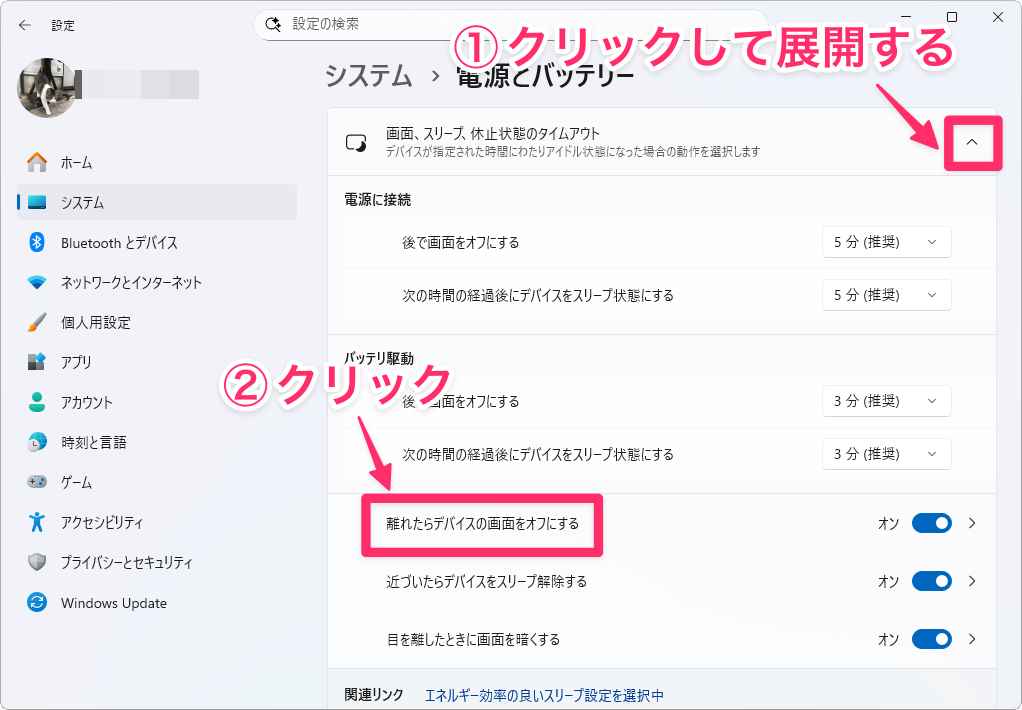Click the Windows Update sync icon
Image resolution: width=1022 pixels, height=710 pixels.
coord(37,603)
